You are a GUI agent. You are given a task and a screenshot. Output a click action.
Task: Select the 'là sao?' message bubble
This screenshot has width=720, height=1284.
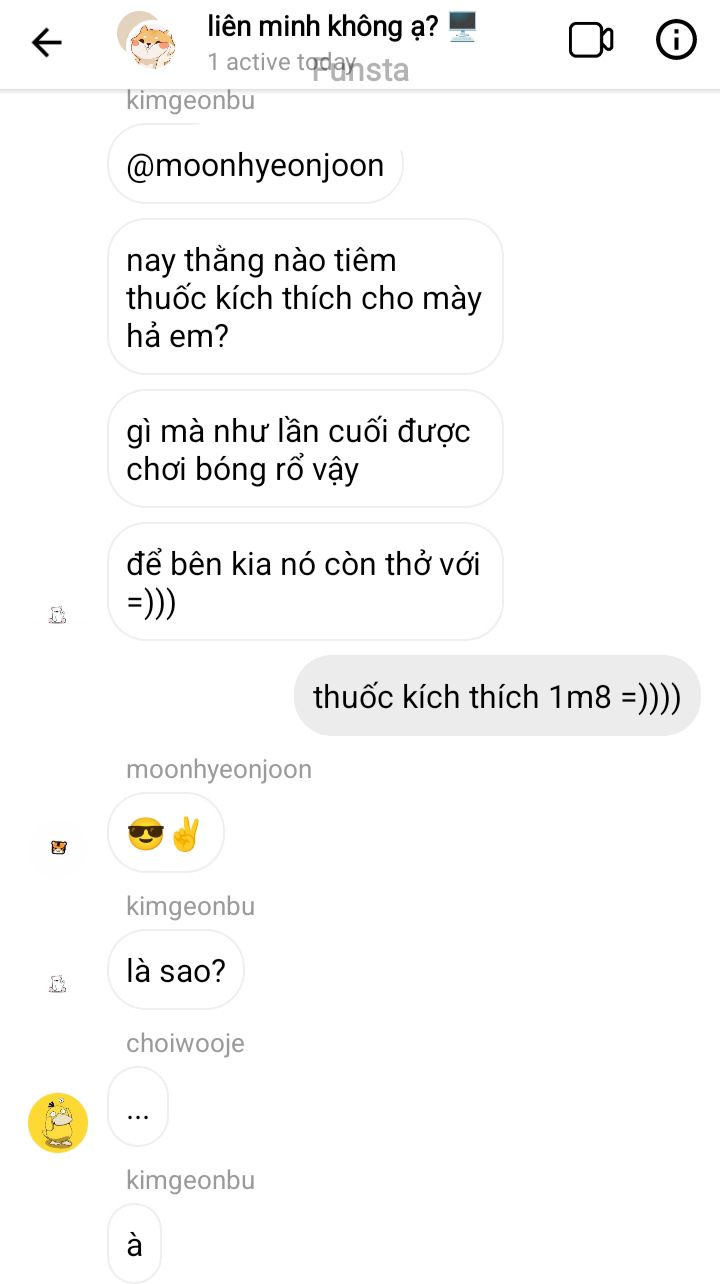pos(176,970)
